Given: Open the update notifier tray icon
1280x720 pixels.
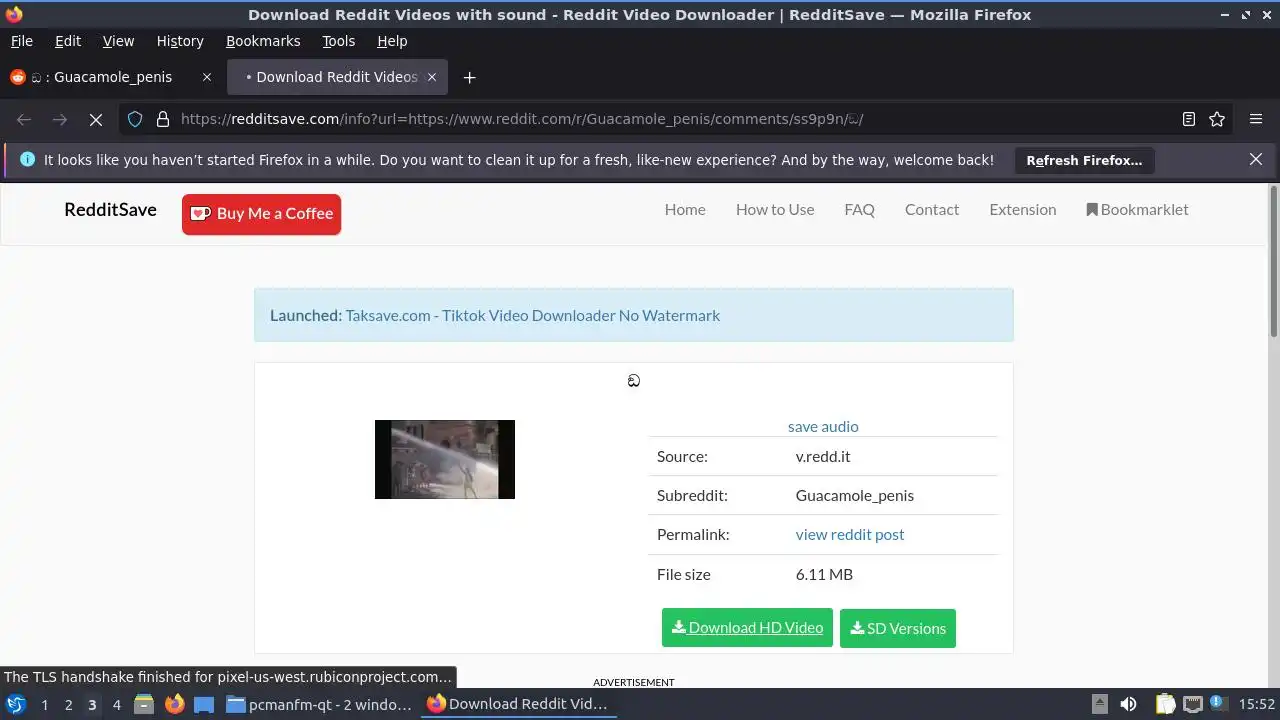Looking at the screenshot, I should pyautogui.click(x=1218, y=704).
